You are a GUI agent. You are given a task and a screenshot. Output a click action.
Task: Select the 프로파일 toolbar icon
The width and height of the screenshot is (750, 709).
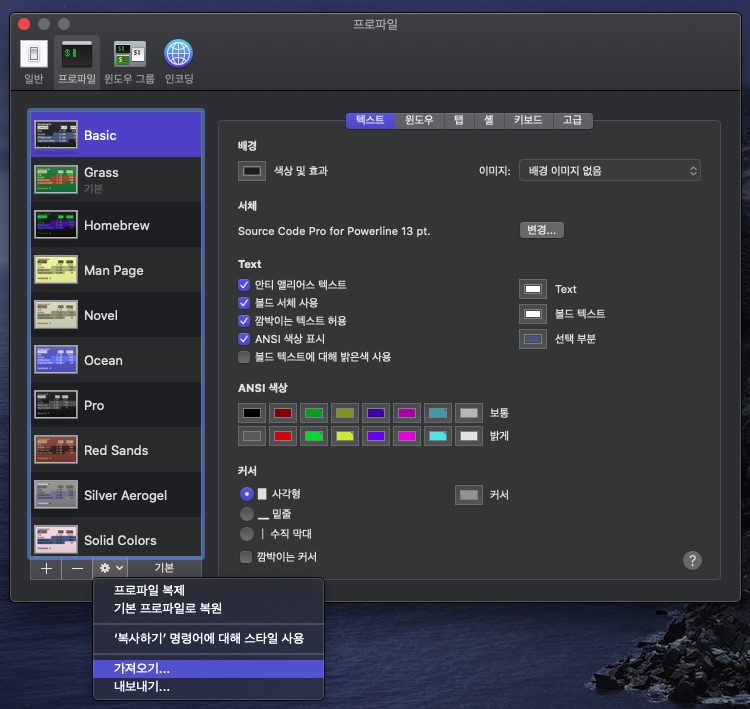point(77,62)
